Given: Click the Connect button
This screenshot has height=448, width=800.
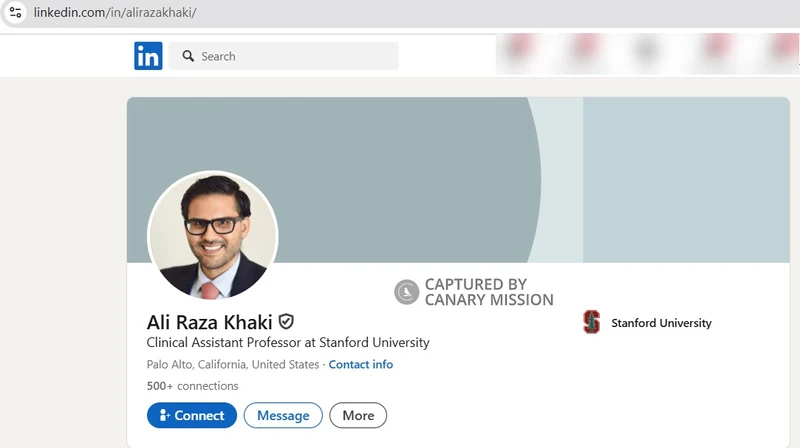Looking at the screenshot, I should pyautogui.click(x=192, y=415).
